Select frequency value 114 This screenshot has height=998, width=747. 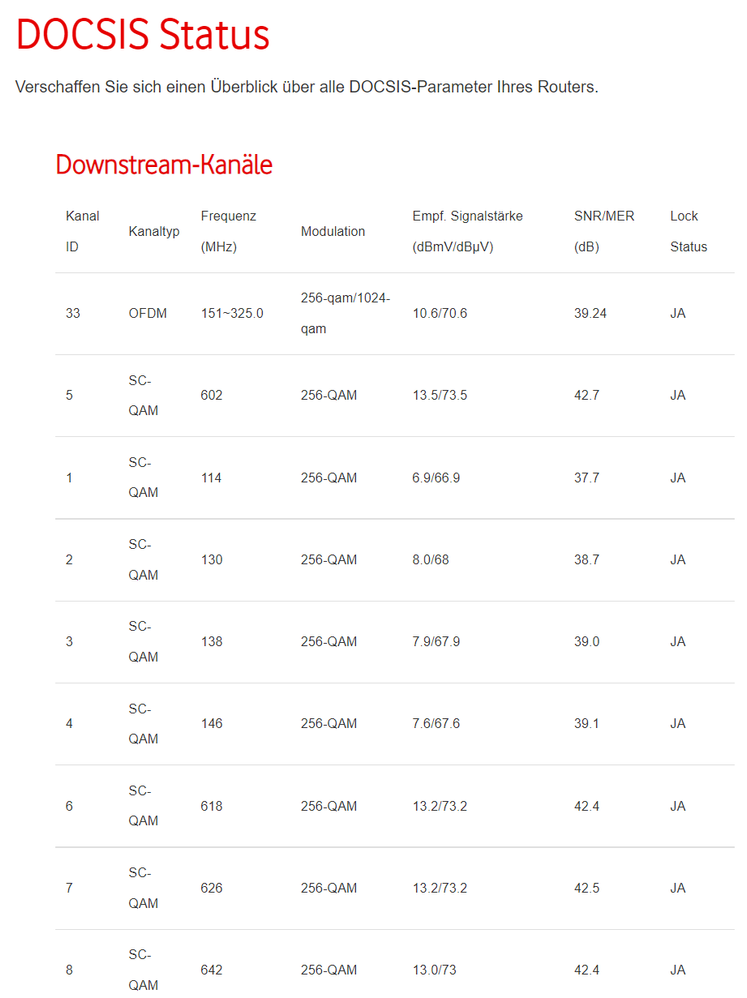(211, 477)
